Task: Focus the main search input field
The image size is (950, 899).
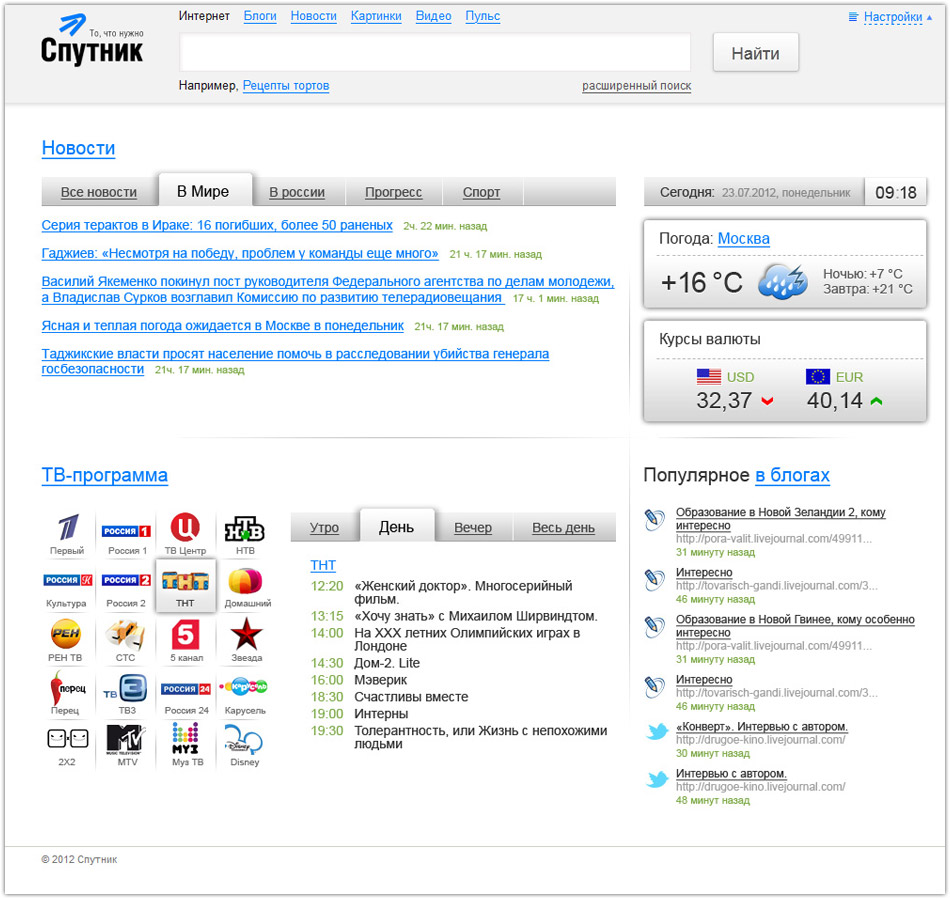Action: (x=435, y=53)
